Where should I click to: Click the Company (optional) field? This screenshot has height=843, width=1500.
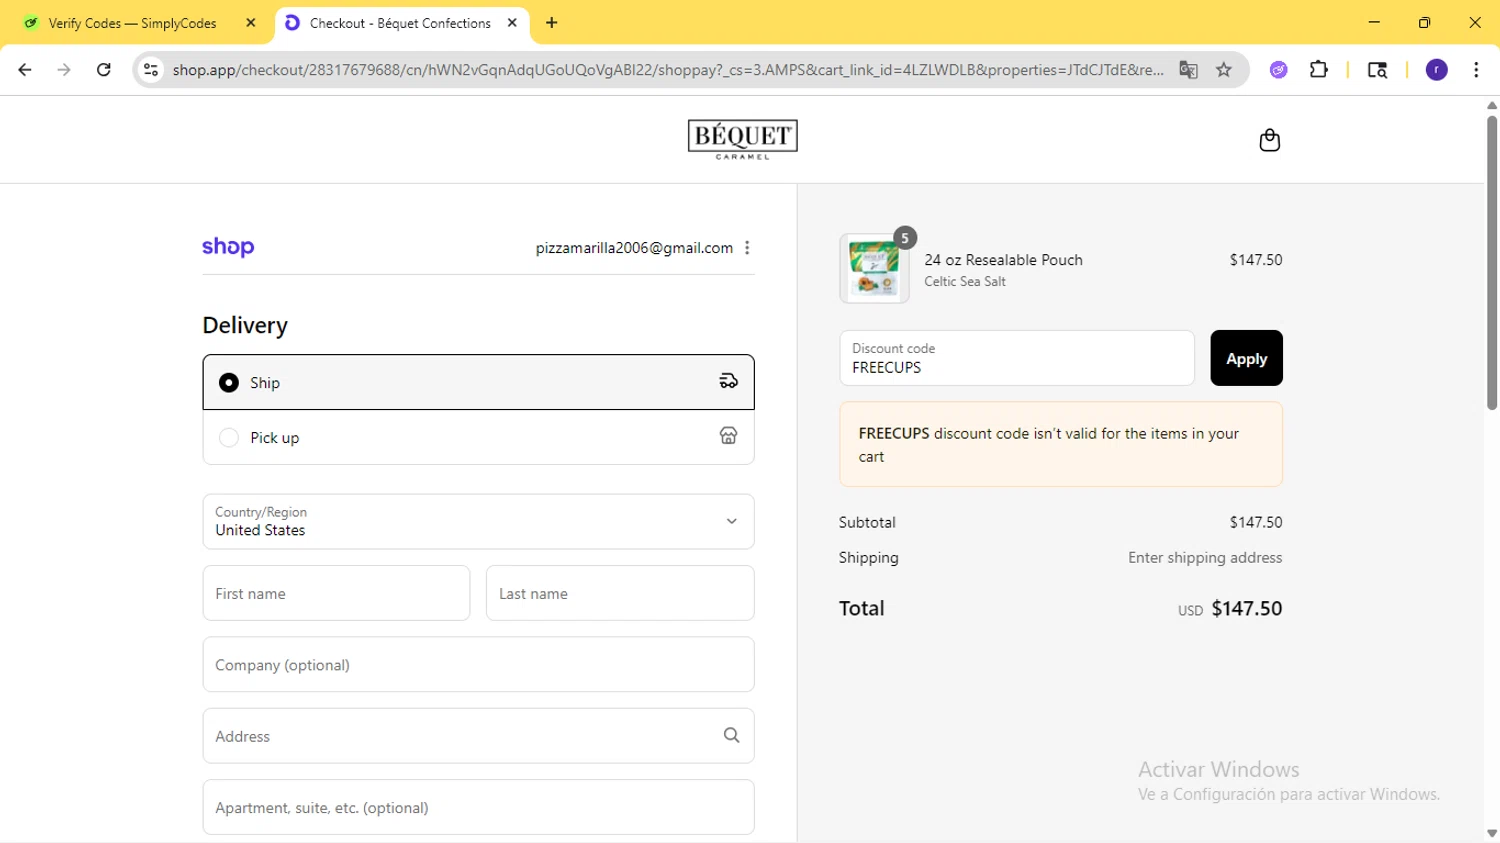click(x=478, y=664)
